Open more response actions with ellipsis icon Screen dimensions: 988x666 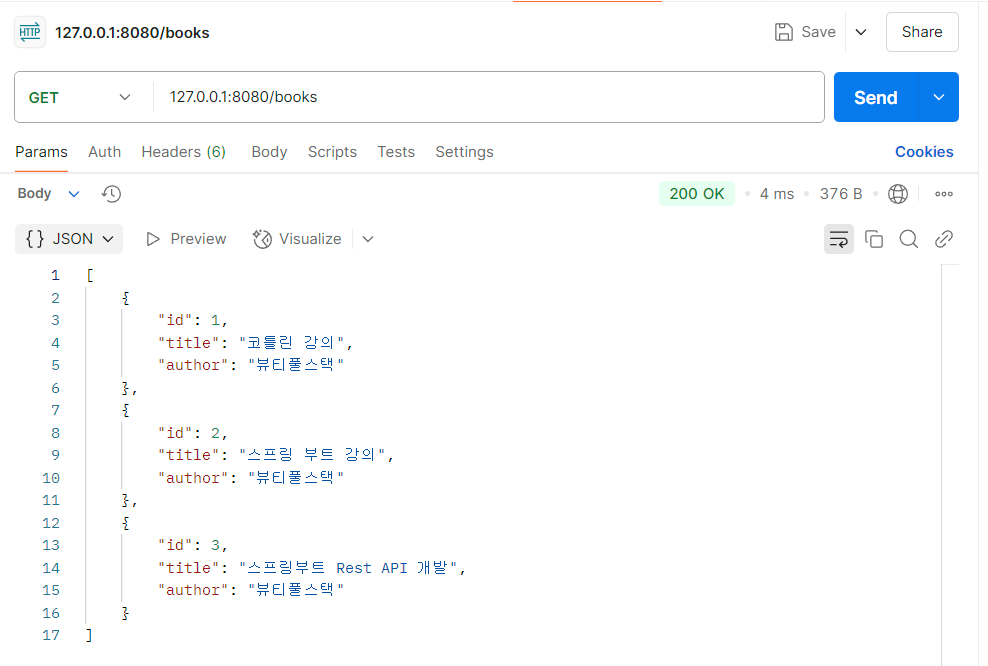(x=942, y=193)
